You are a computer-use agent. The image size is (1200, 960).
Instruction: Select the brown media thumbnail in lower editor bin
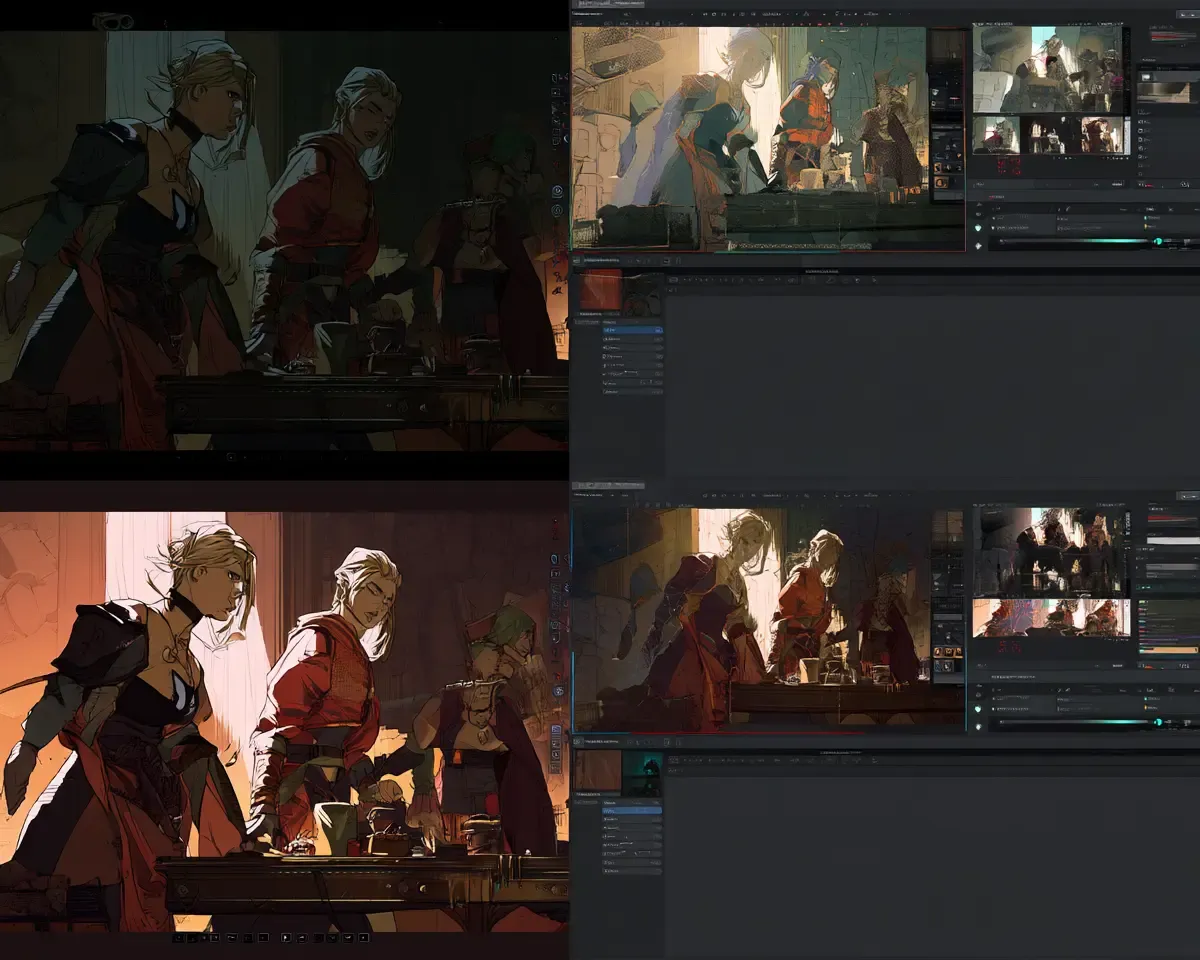point(598,772)
